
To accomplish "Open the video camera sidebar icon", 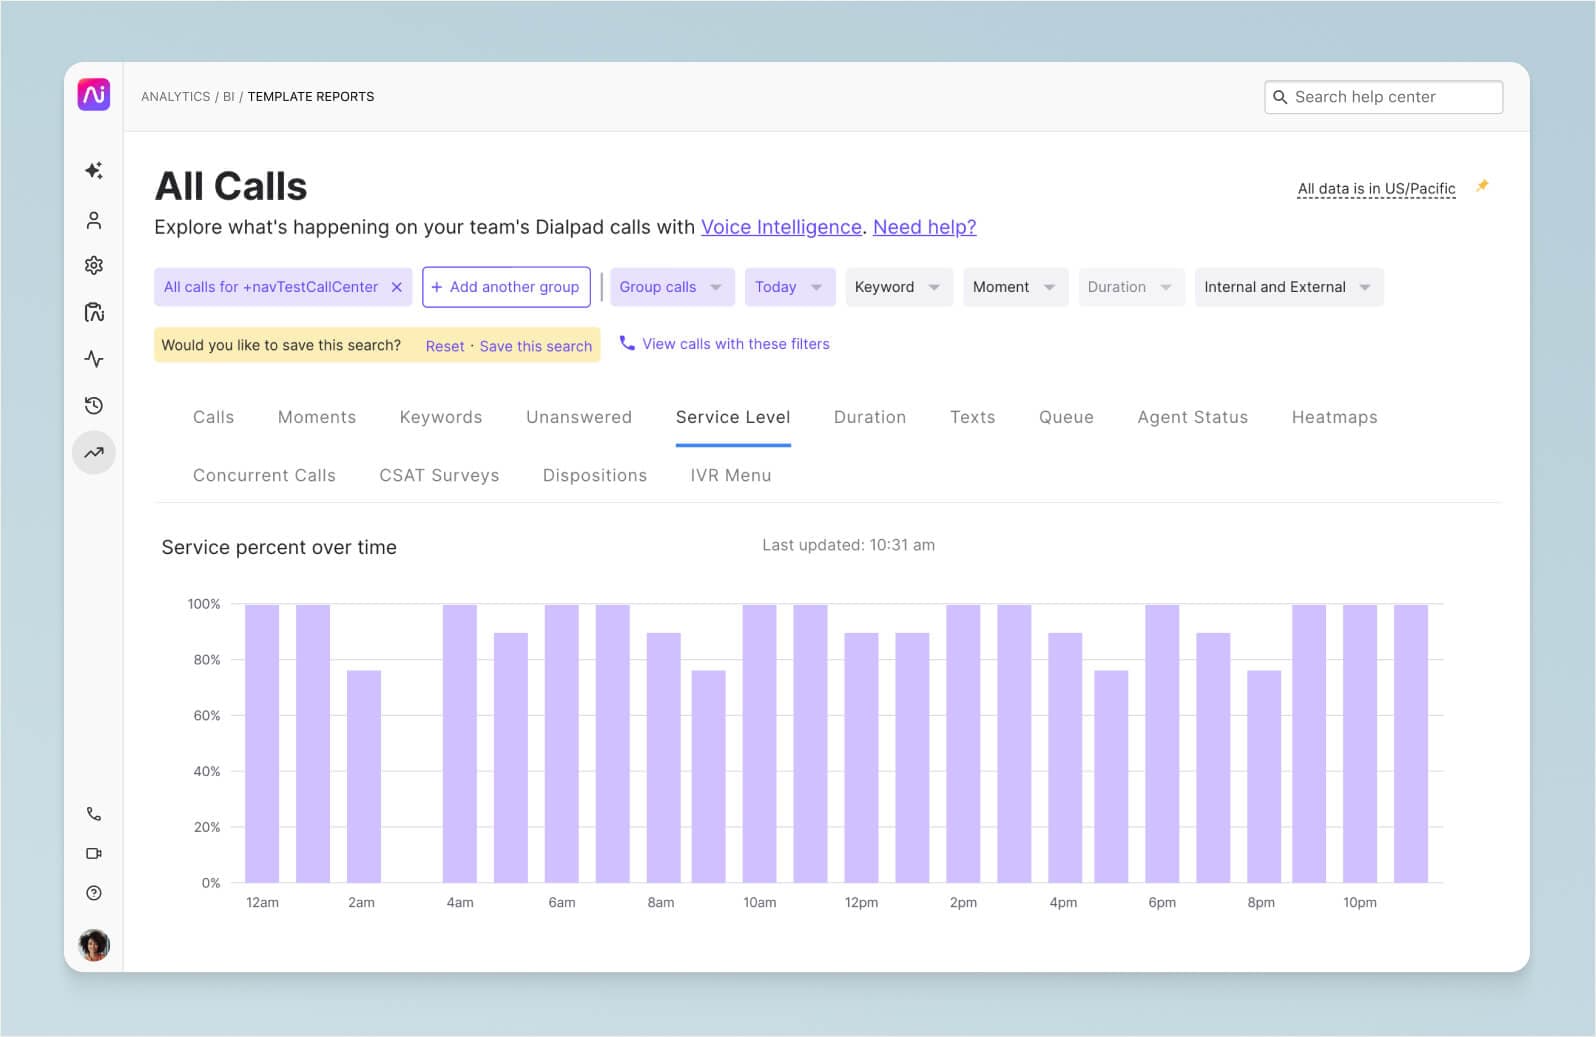I will point(94,854).
